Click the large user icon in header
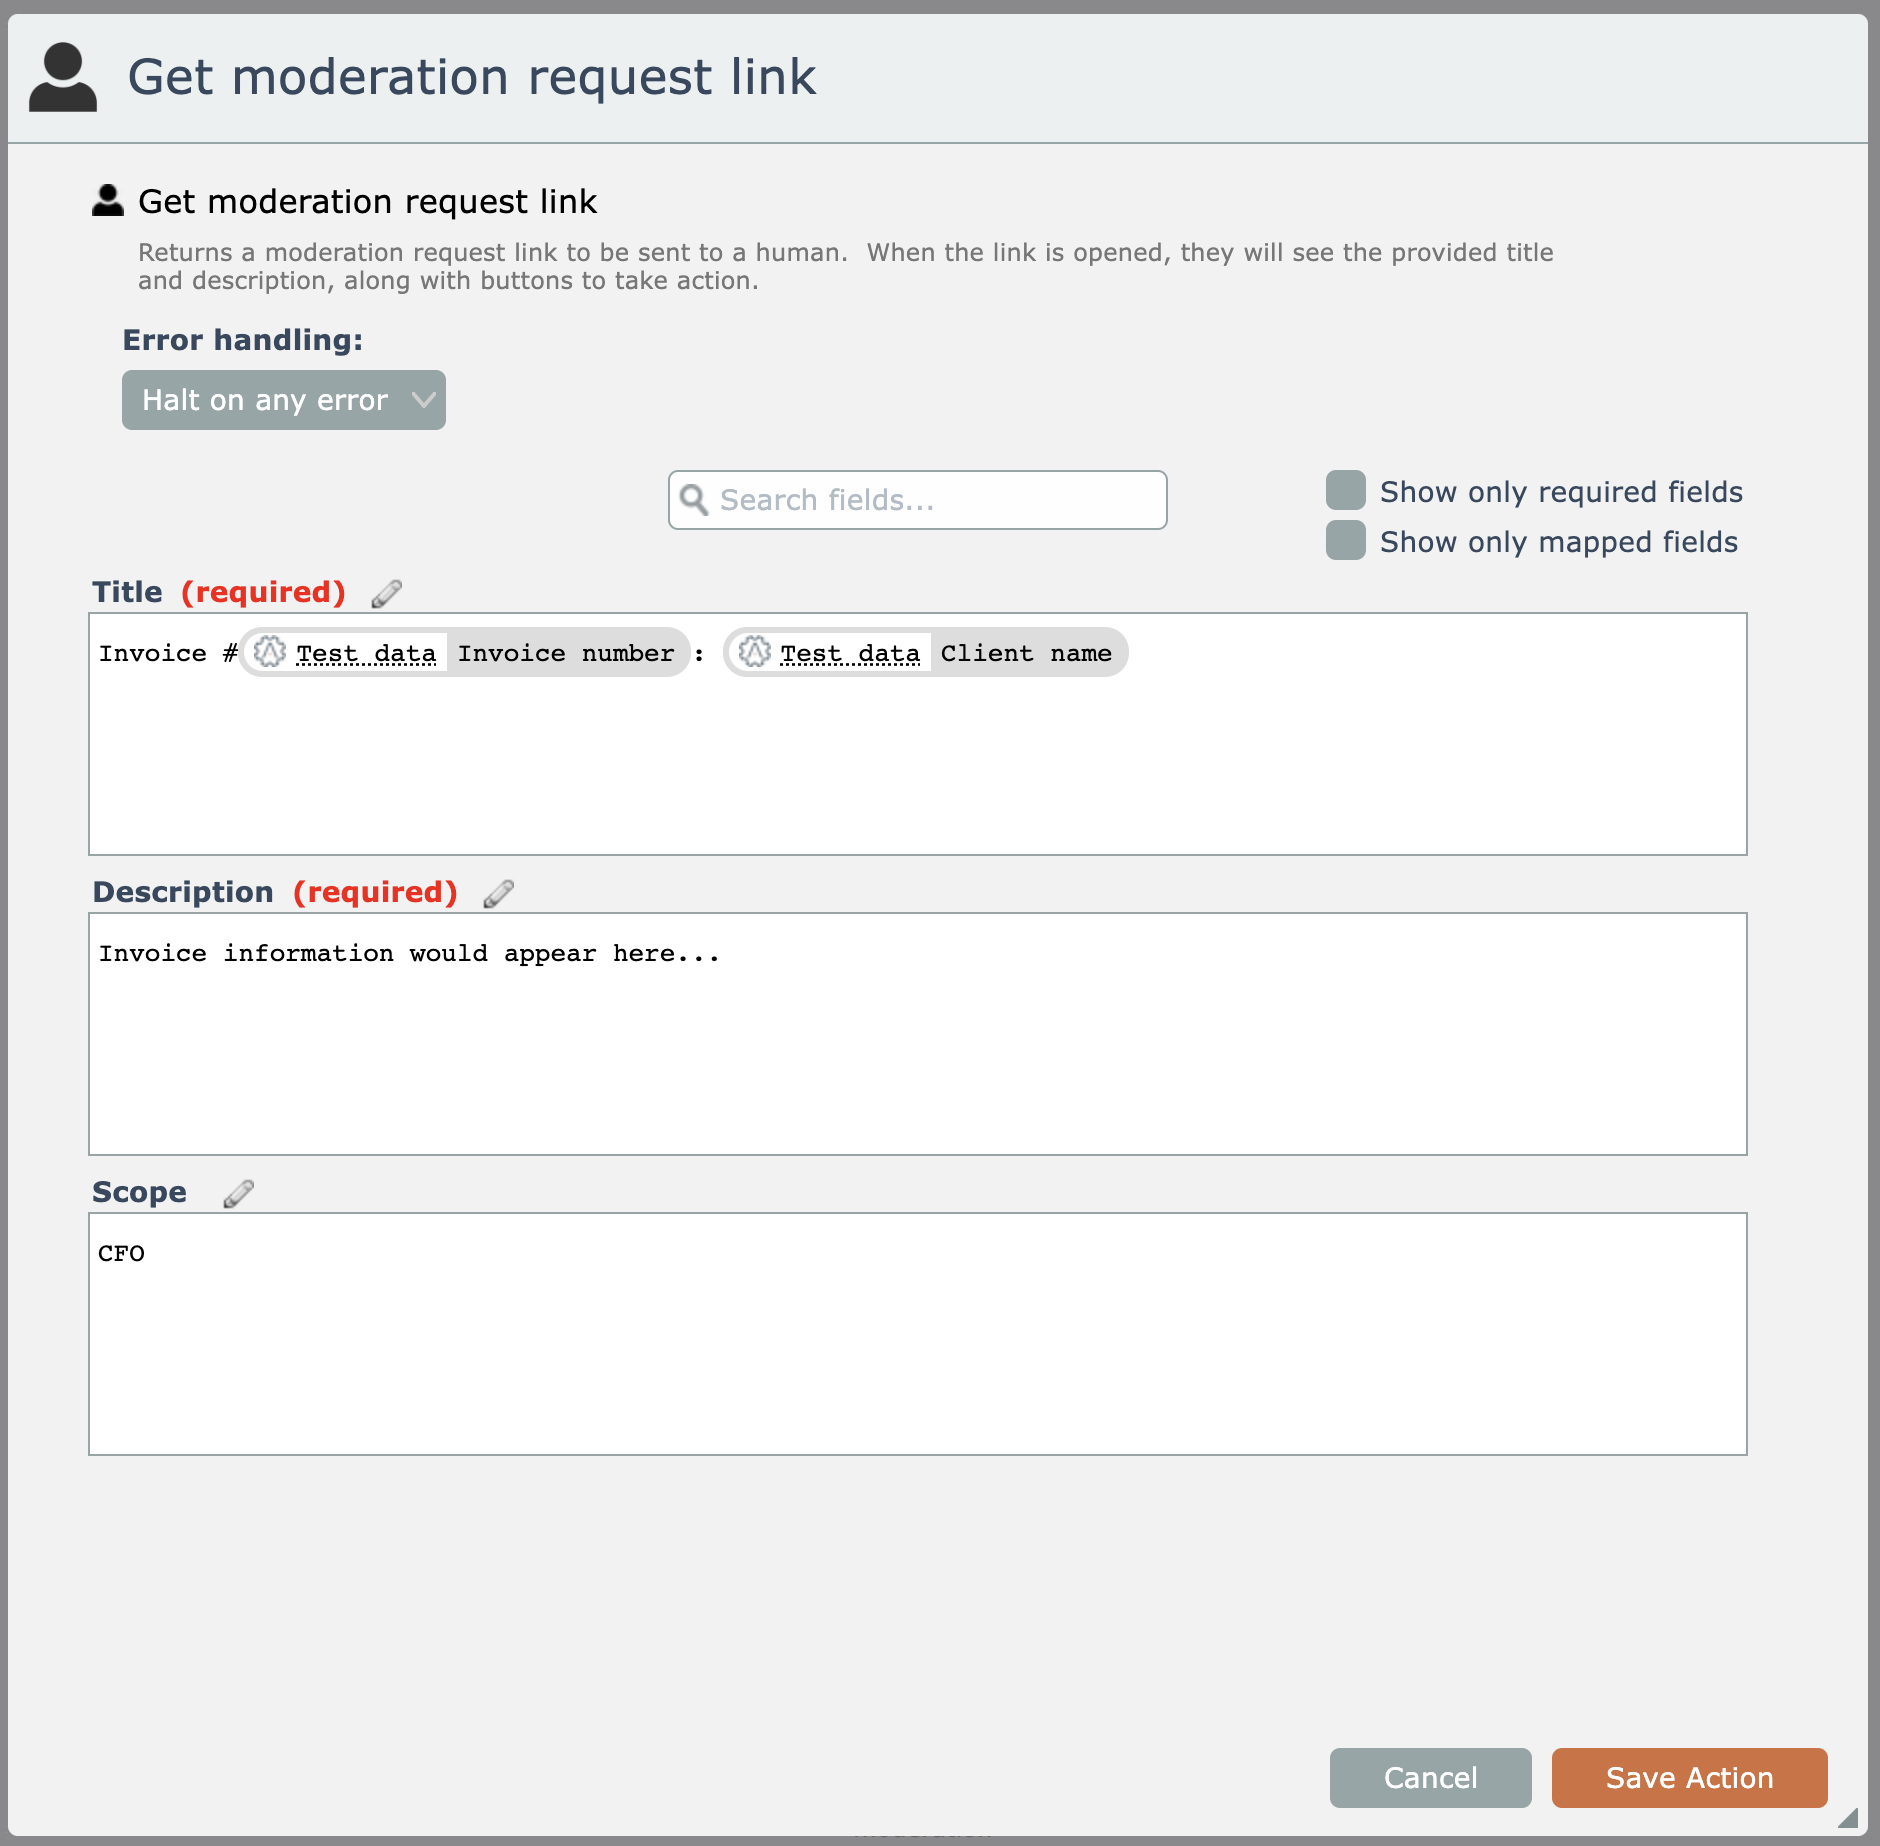Screen dimensions: 1880x1846 click(63, 77)
